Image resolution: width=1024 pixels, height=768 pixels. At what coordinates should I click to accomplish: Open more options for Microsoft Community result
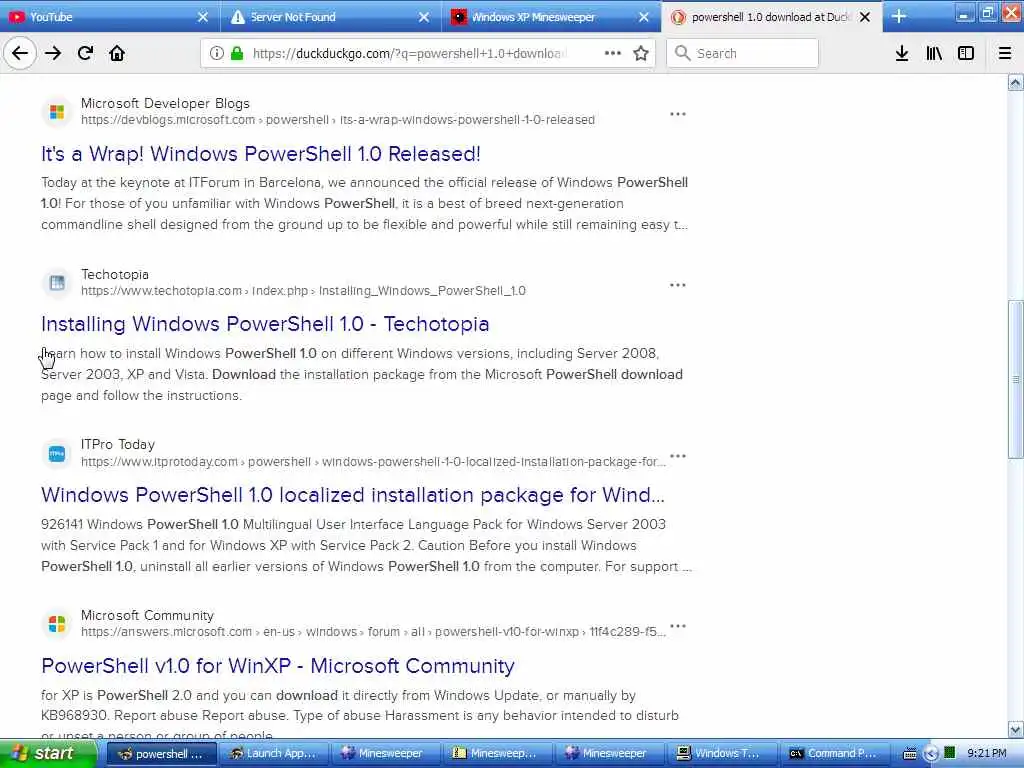(678, 626)
